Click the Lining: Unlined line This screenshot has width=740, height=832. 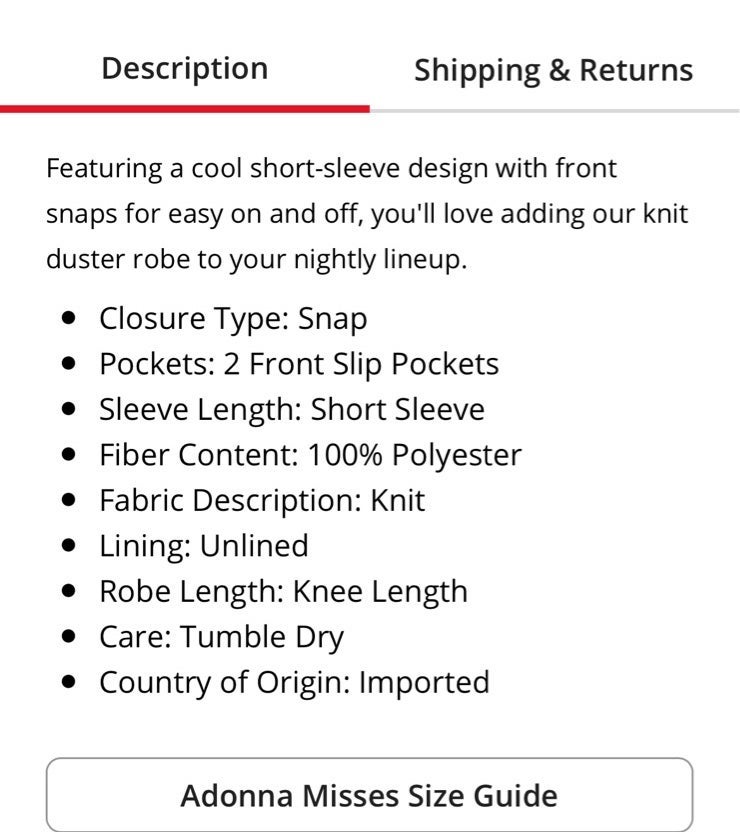click(204, 546)
